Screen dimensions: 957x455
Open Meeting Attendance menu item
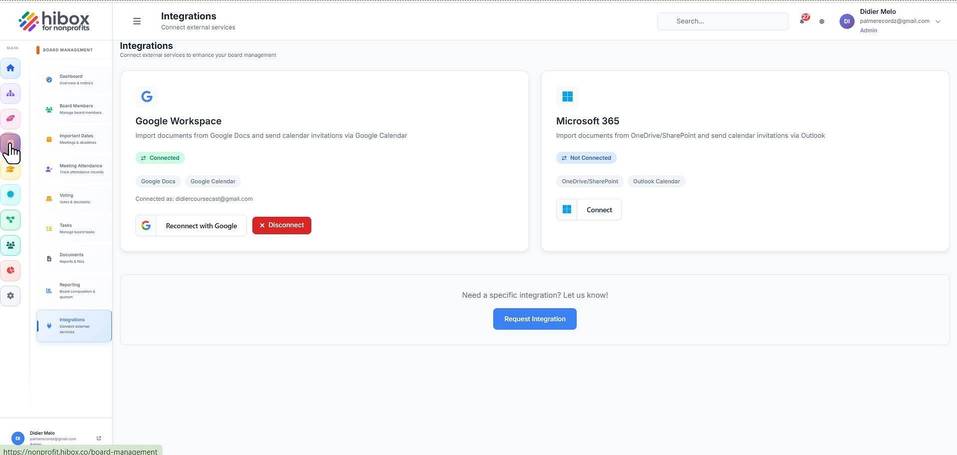pos(74,169)
